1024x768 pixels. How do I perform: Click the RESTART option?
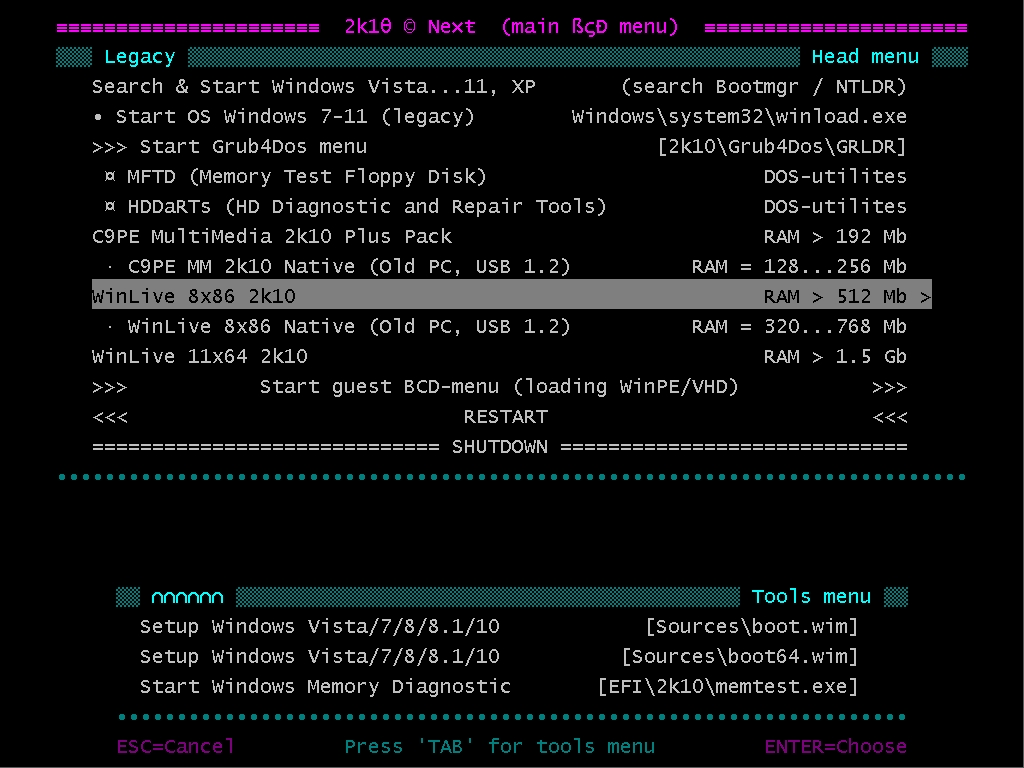[x=505, y=417]
